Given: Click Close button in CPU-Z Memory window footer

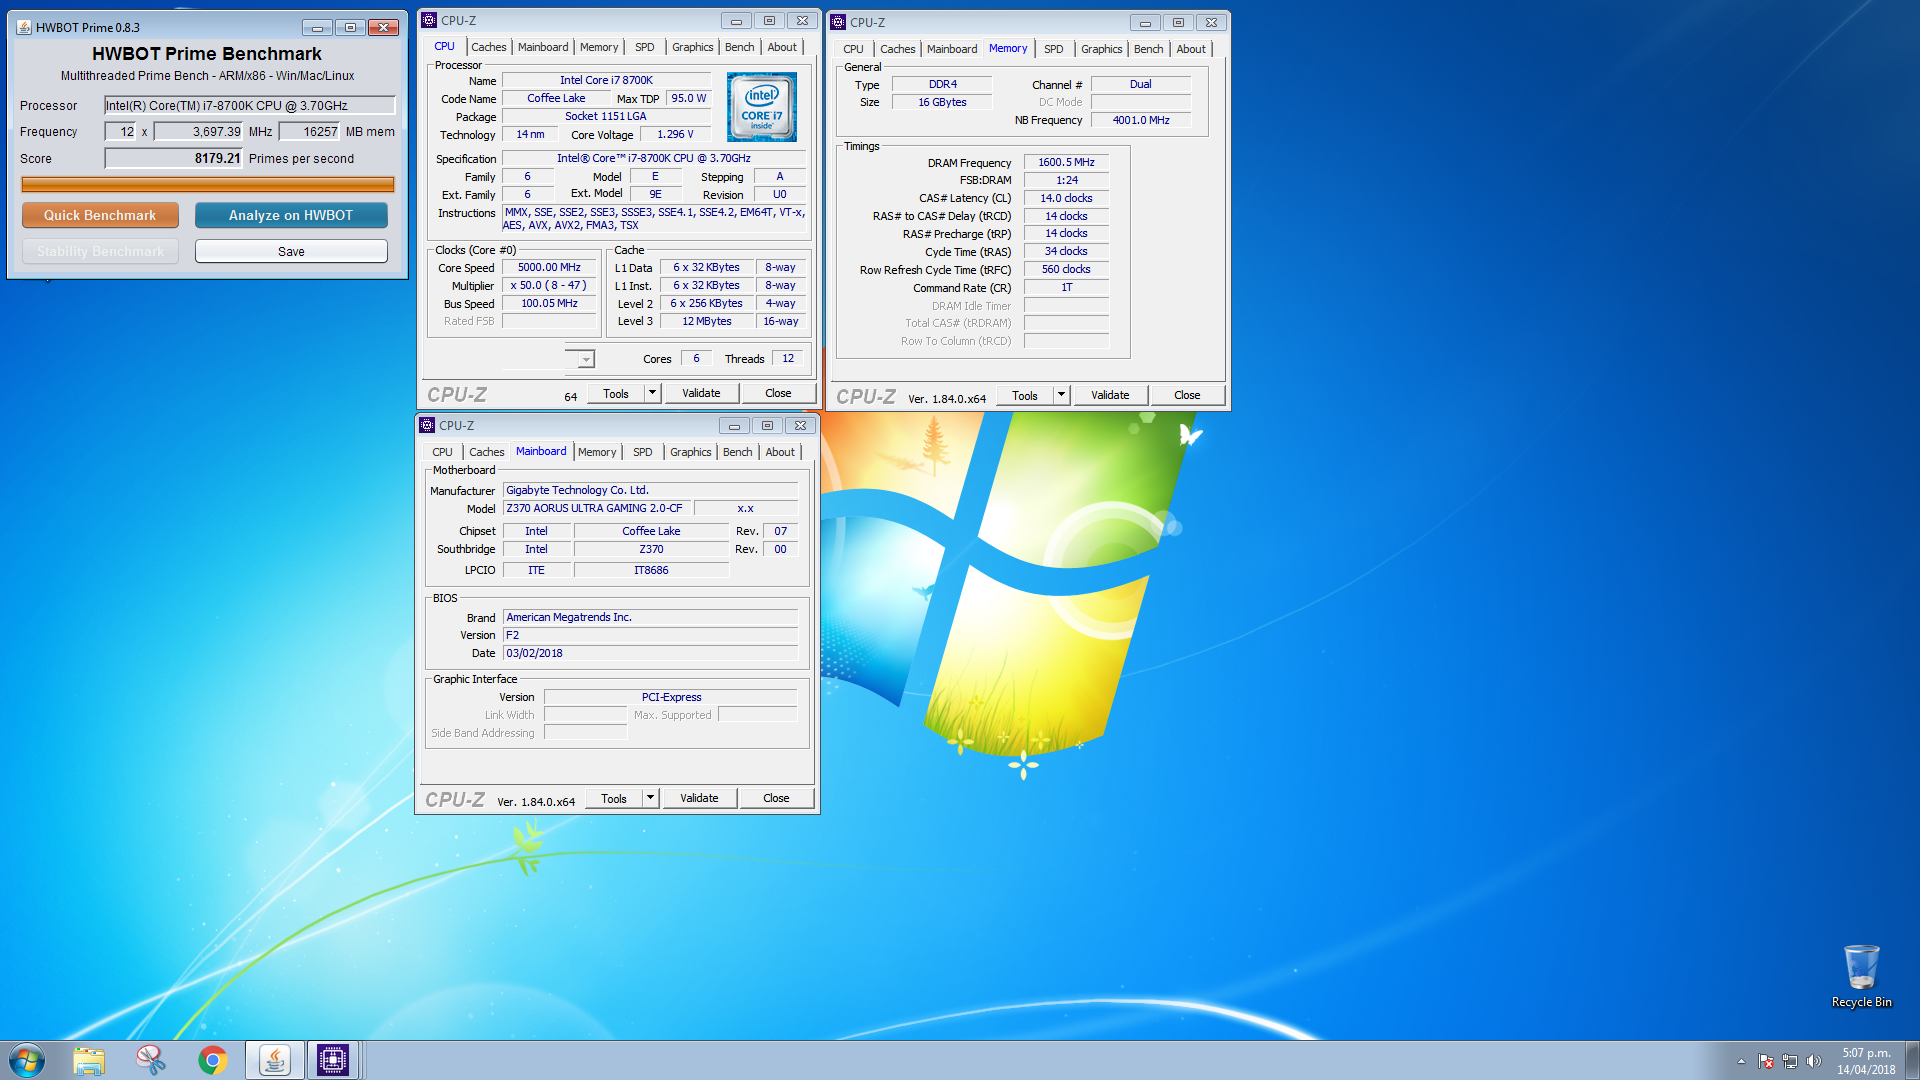Looking at the screenshot, I should pyautogui.click(x=1187, y=395).
